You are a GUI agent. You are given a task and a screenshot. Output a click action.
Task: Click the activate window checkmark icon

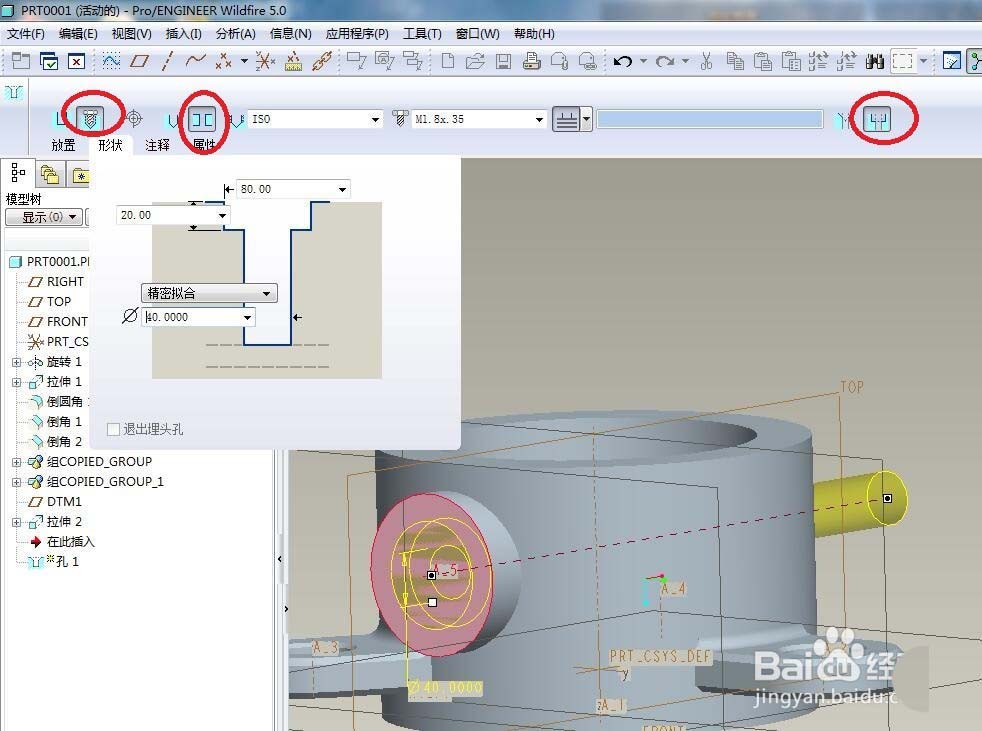pos(49,61)
